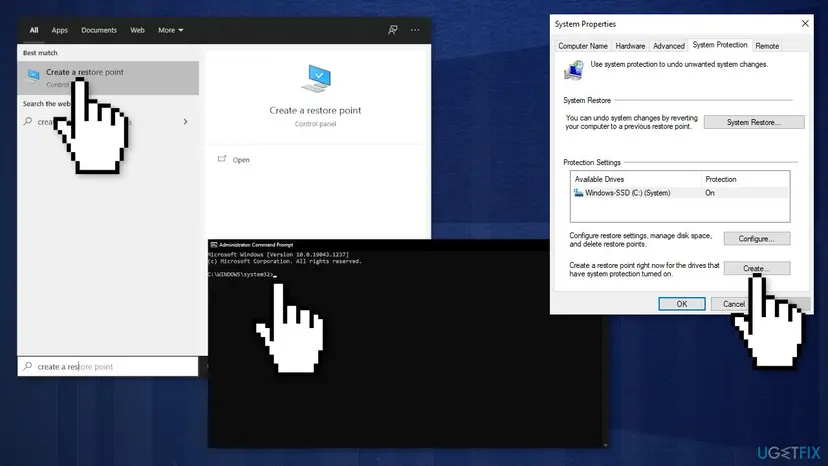Click Command Prompt title bar icon
This screenshot has width=828, height=466.
[213, 245]
